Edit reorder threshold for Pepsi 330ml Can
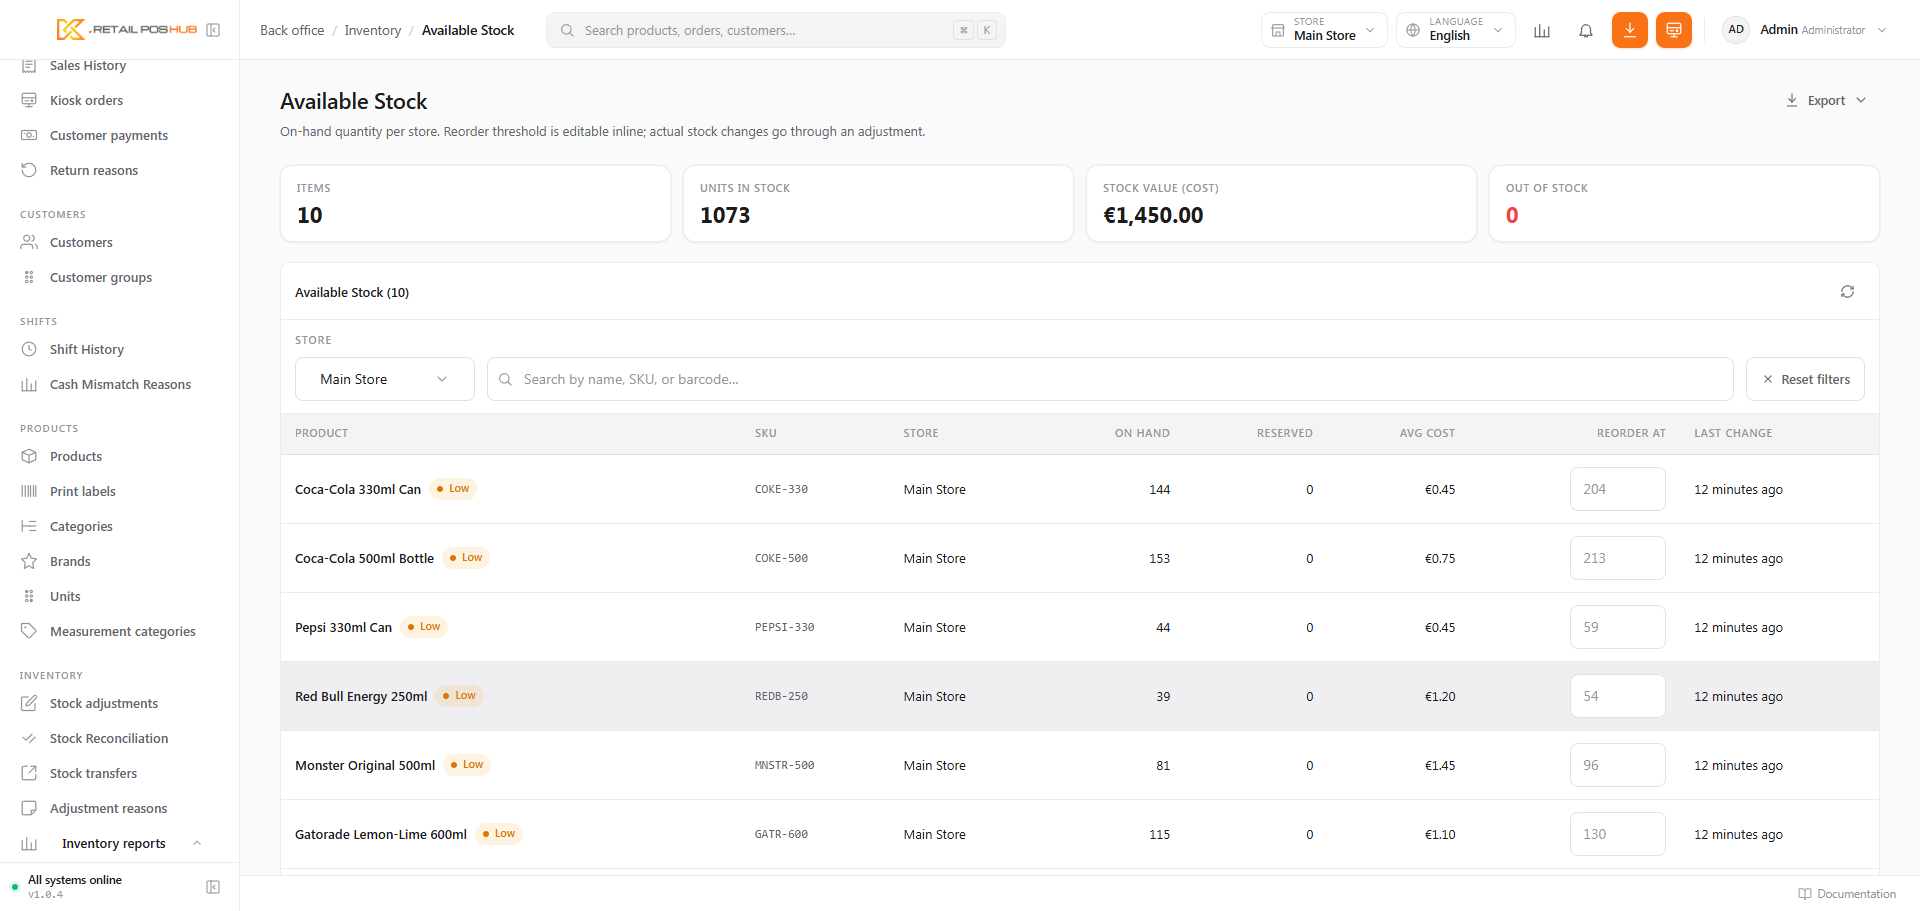 click(1617, 628)
